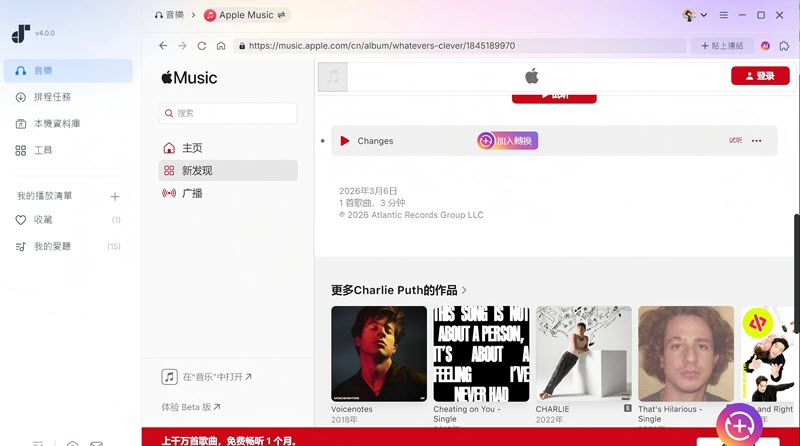Open 收藏 favorites list
Viewport: 800px width, 446px height.
point(68,220)
